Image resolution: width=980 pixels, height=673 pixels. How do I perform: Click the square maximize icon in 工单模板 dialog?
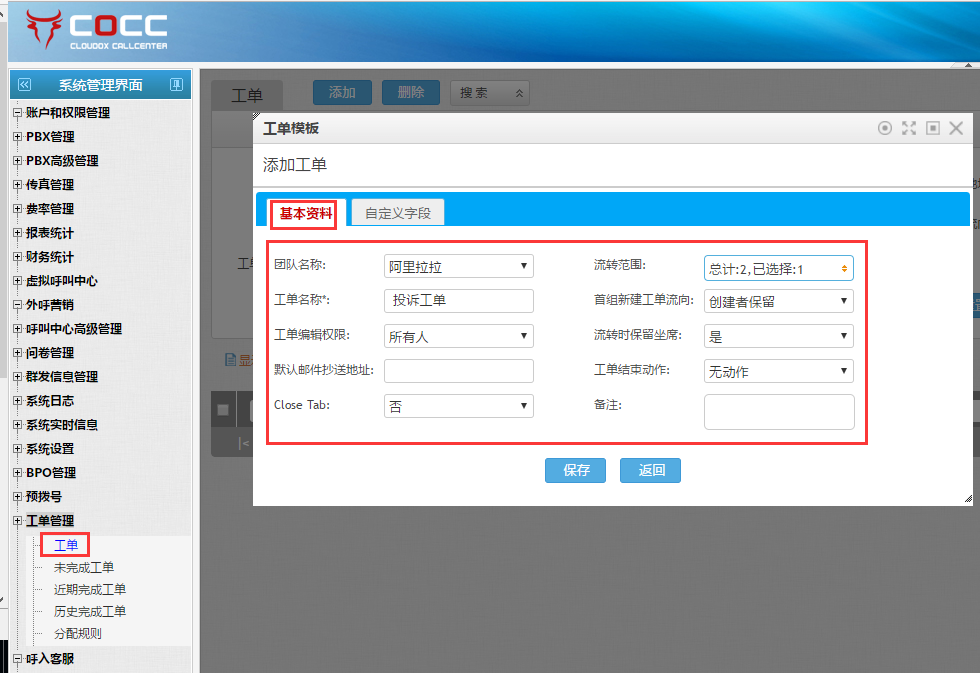click(933, 128)
